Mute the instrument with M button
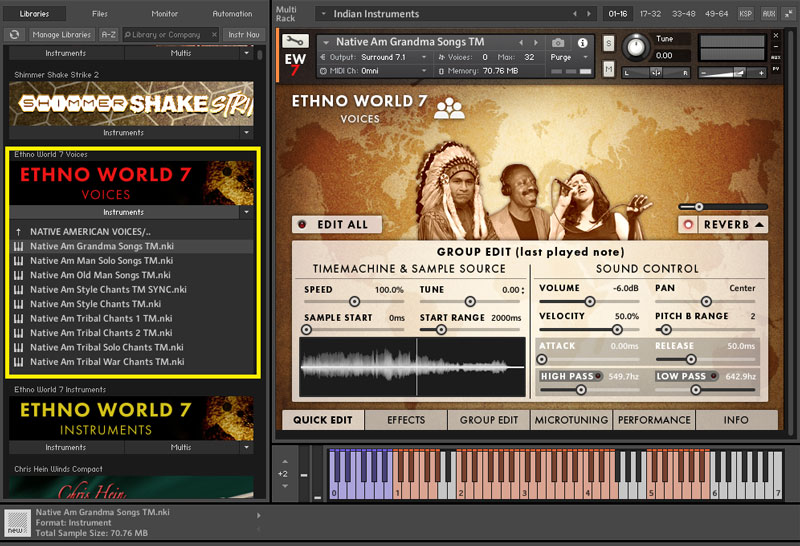Screen dimensions: 800x546 coord(609,68)
